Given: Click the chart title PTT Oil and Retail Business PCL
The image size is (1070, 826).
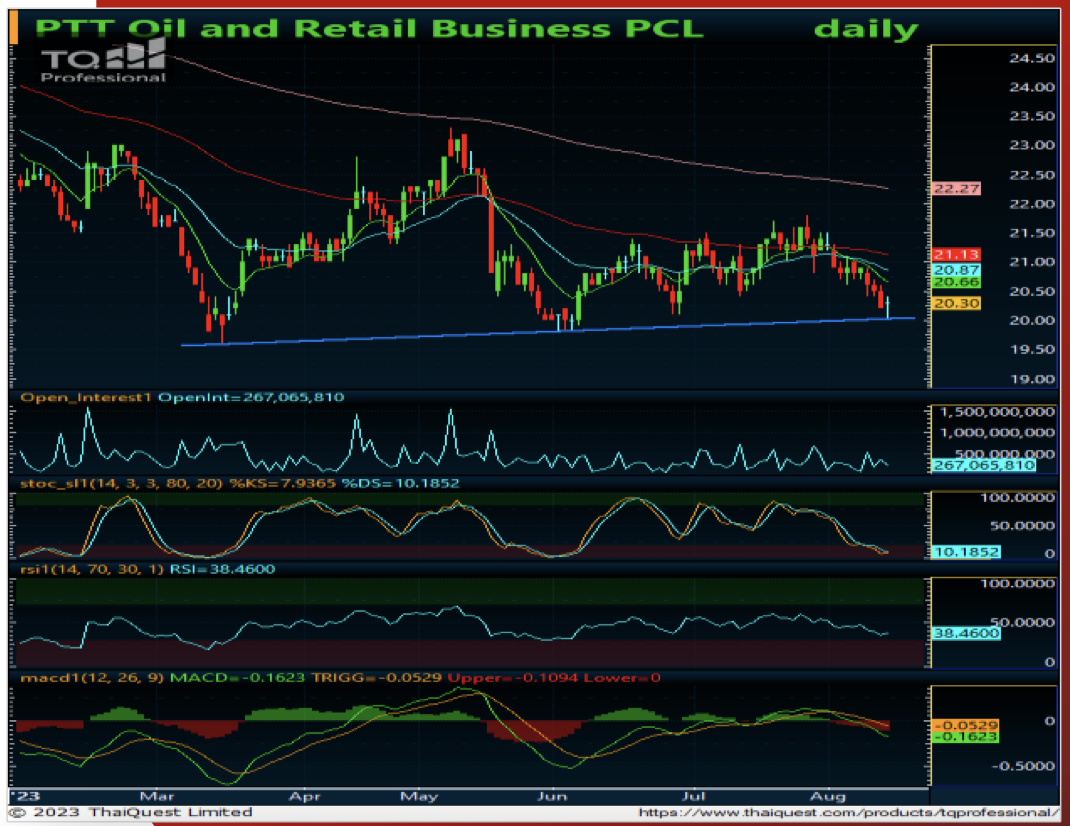Looking at the screenshot, I should click(368, 29).
